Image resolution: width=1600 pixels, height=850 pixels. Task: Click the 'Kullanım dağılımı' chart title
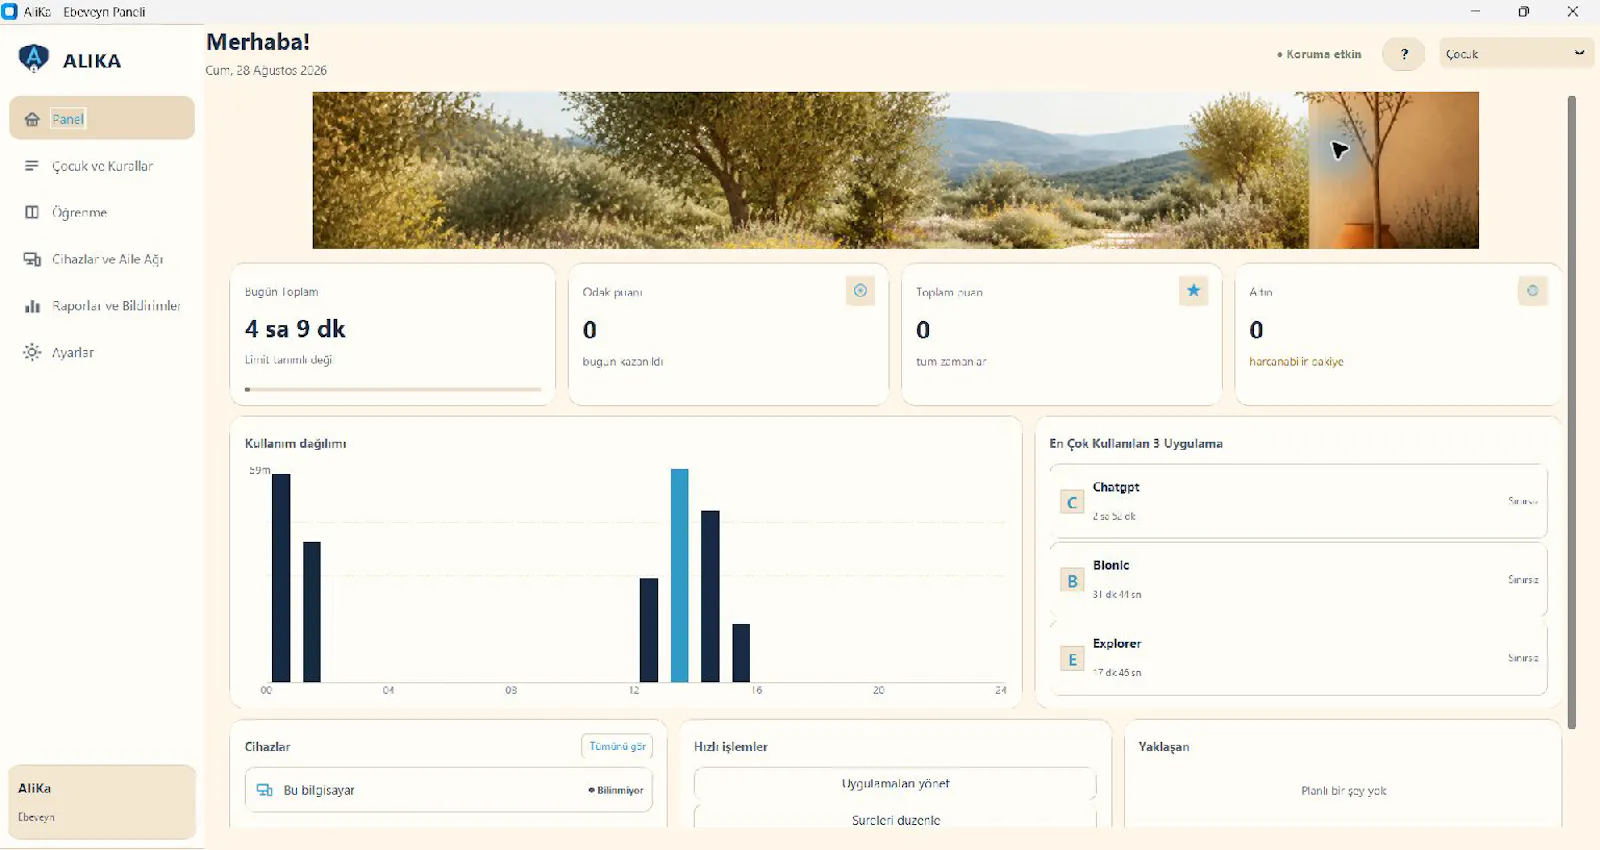[295, 443]
